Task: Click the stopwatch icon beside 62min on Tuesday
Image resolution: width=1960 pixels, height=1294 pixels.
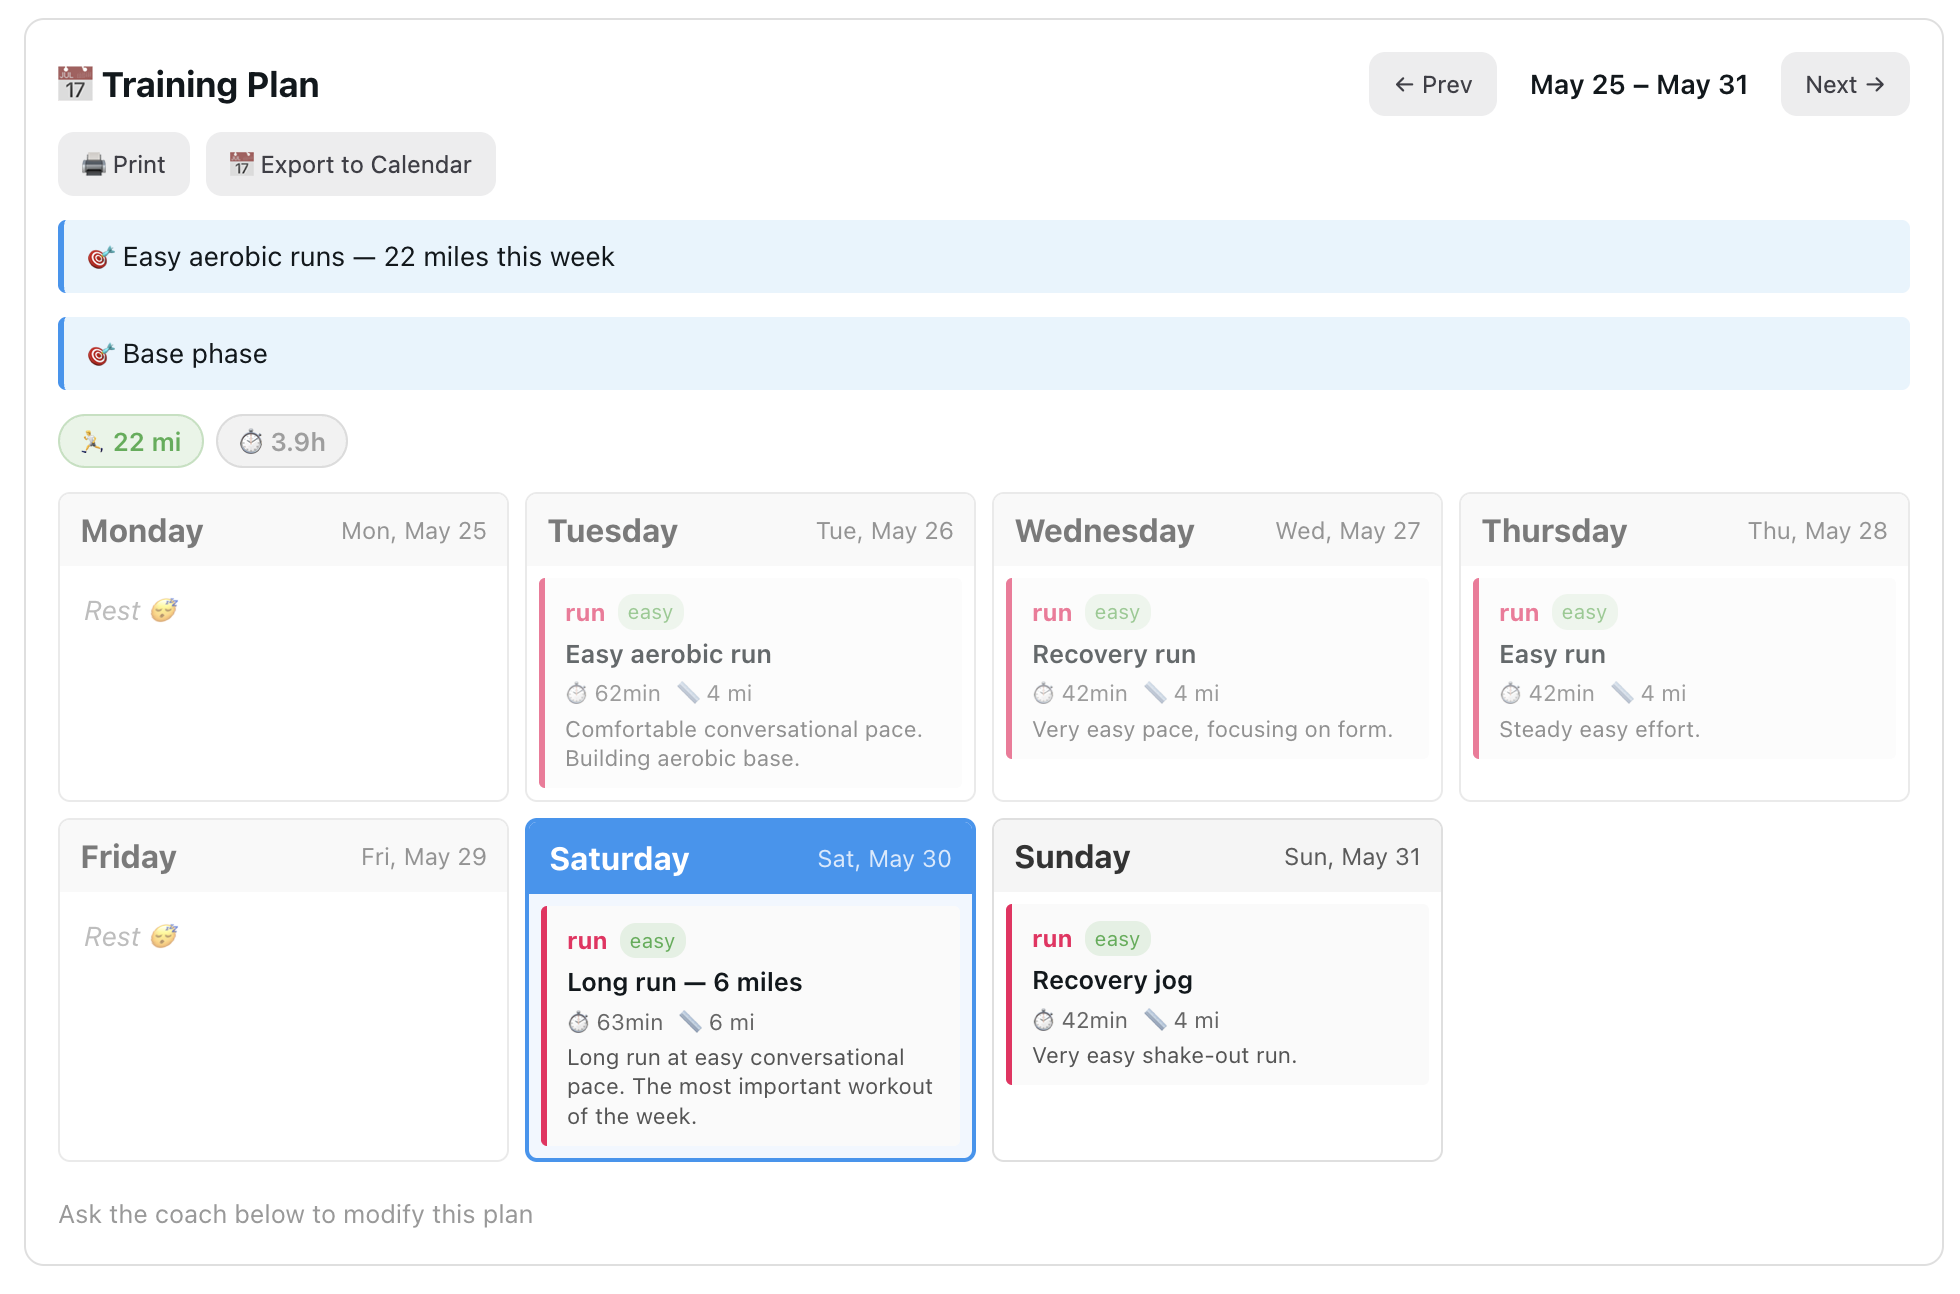Action: 577,693
